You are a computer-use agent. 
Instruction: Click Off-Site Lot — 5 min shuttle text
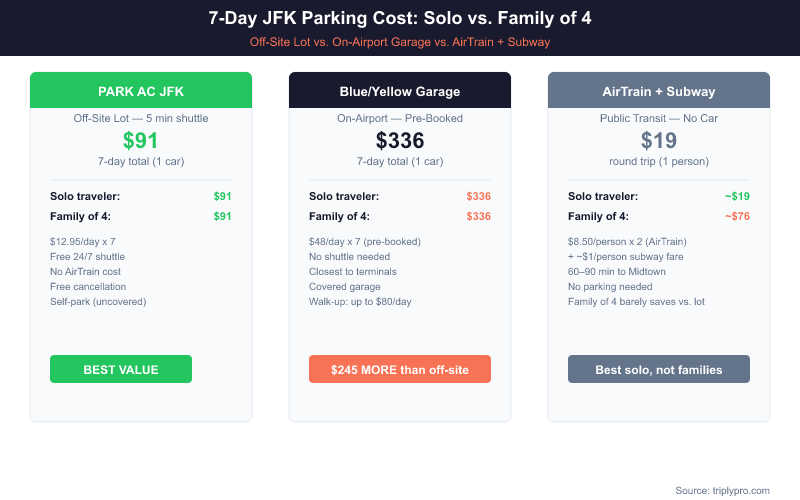[140, 118]
